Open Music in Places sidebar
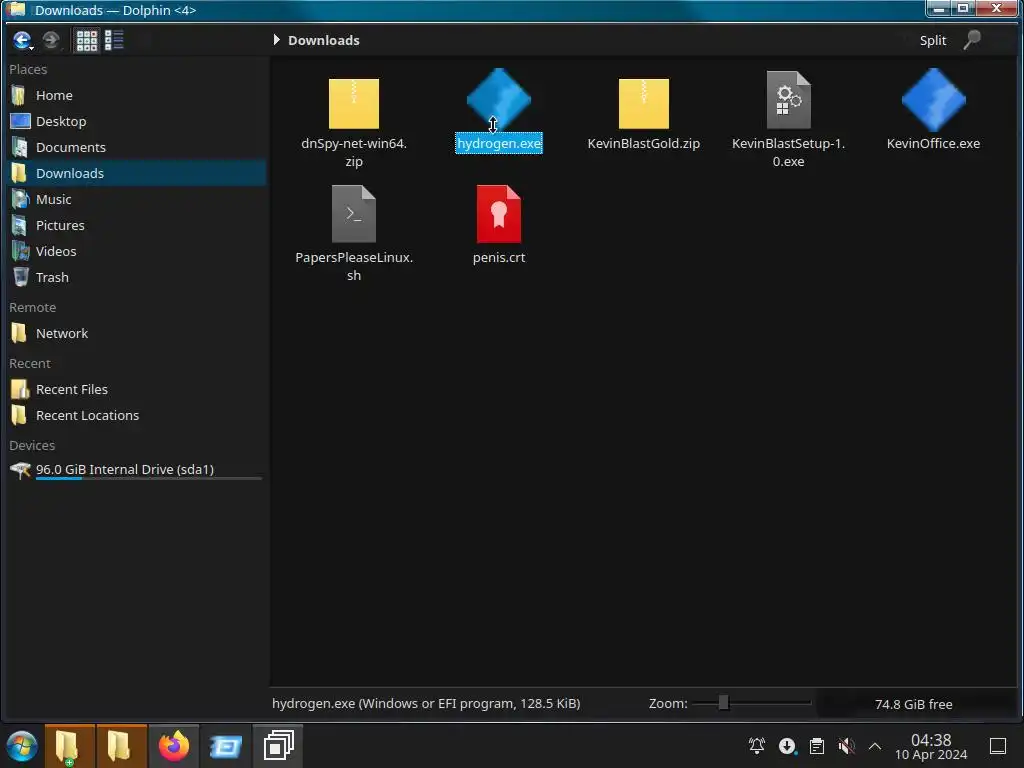 click(136, 199)
